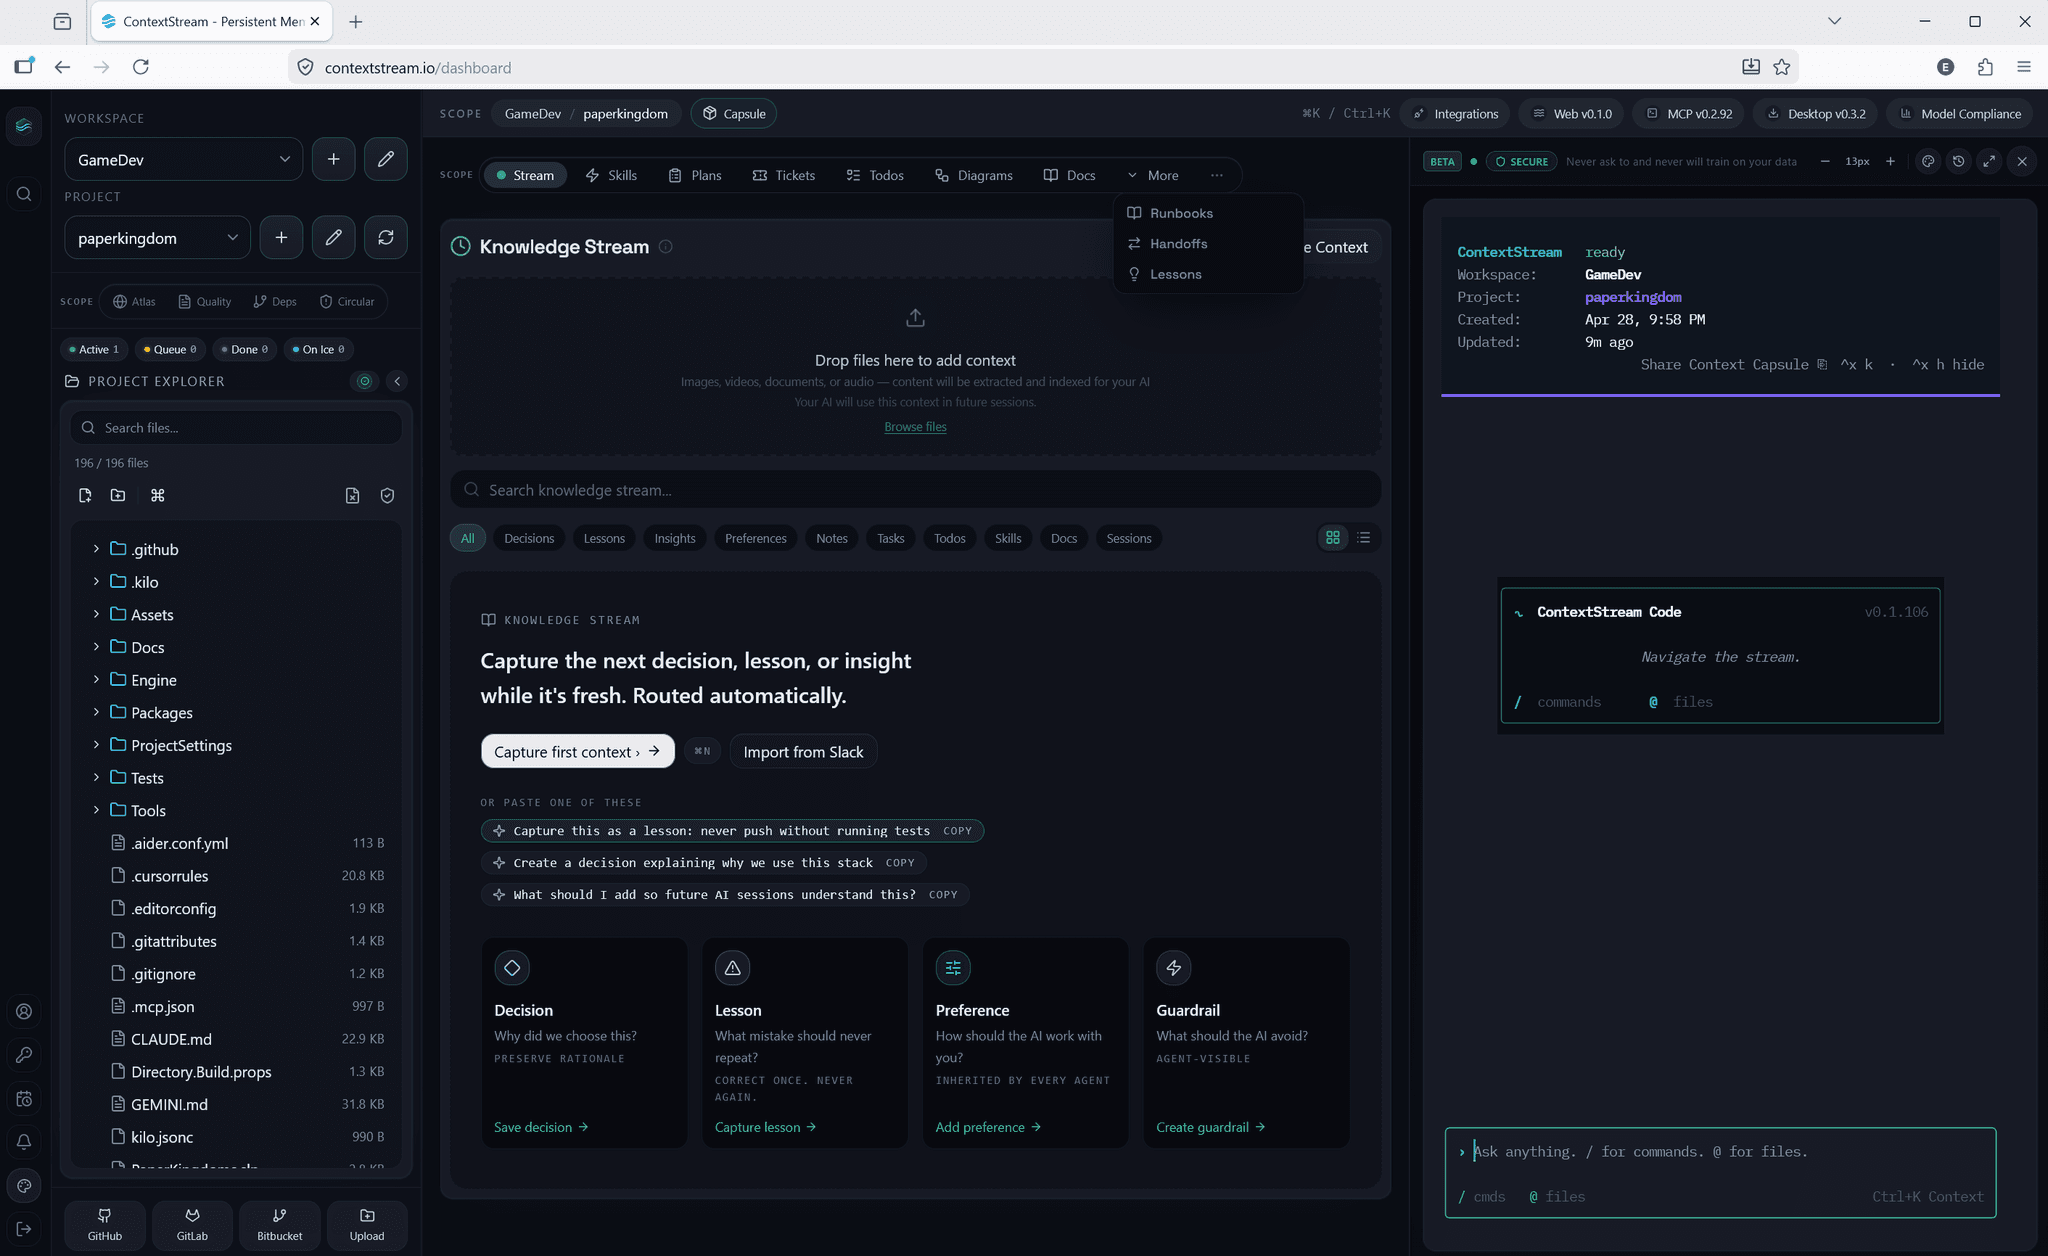The height and width of the screenshot is (1256, 2048).
Task: Switch to the Diagrams scope tab
Action: (974, 175)
